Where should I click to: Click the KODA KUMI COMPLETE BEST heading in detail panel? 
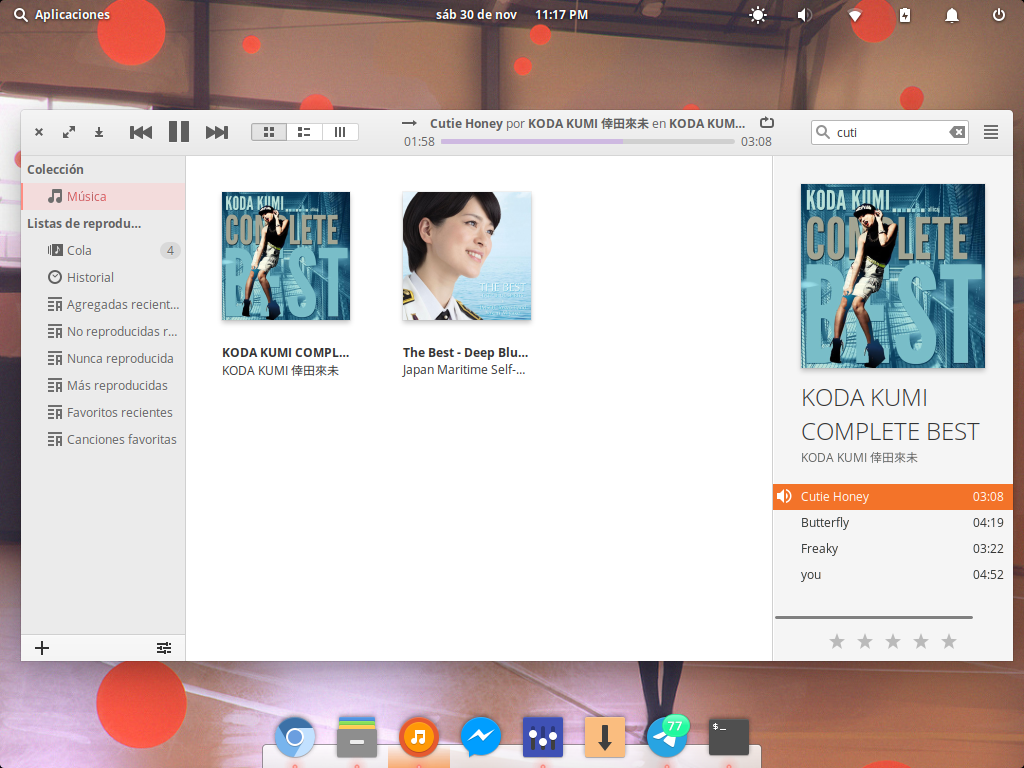[x=890, y=415]
